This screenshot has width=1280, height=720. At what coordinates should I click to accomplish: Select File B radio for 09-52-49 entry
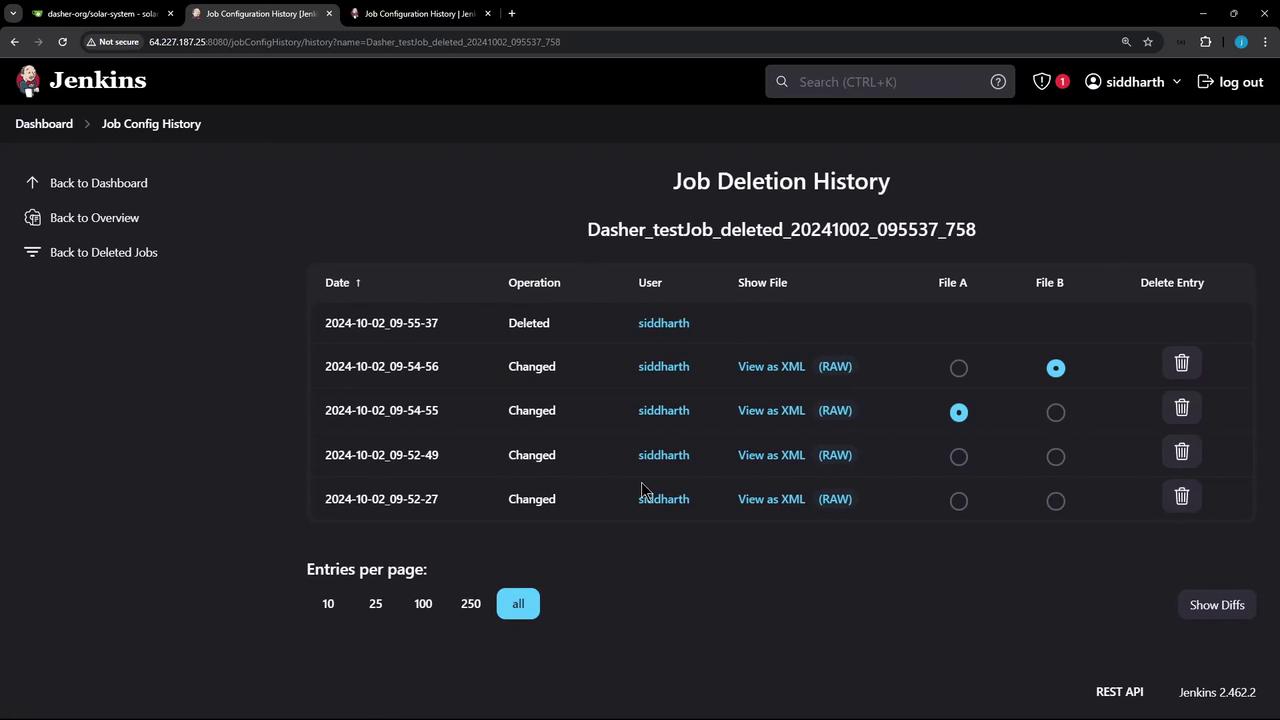pos(1055,457)
